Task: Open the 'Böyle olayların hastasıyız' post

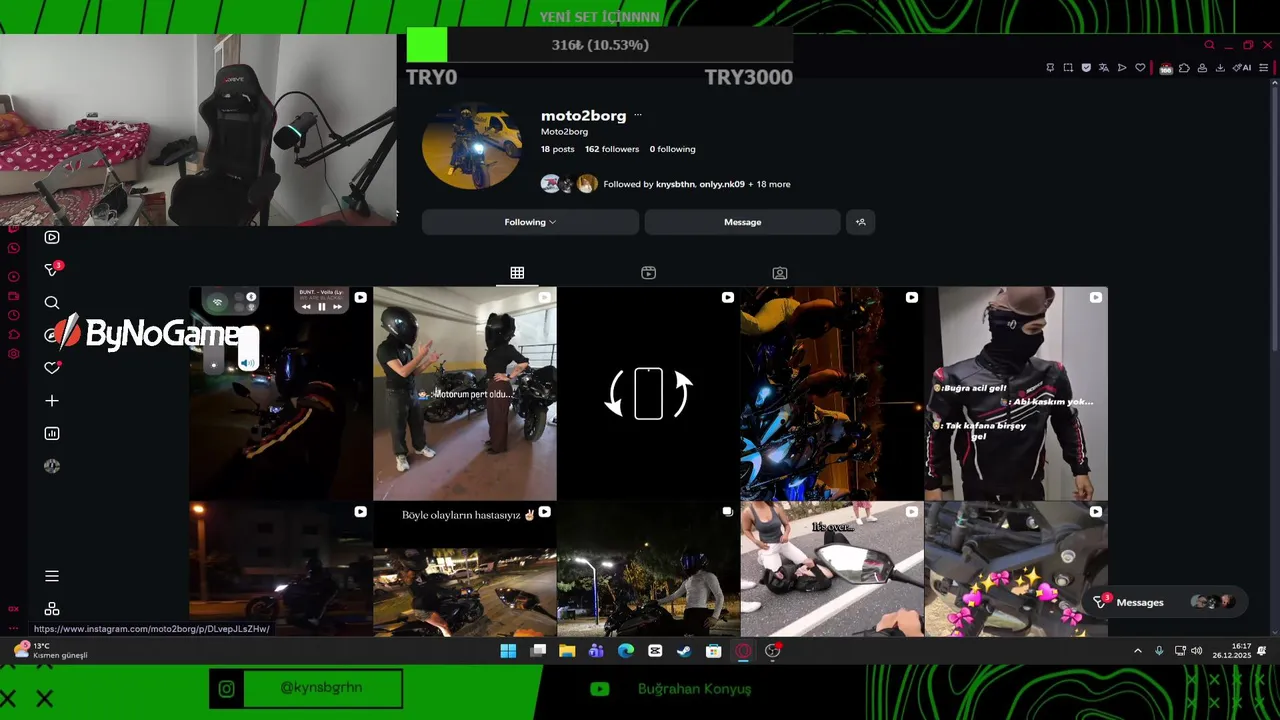Action: pyautogui.click(x=465, y=570)
